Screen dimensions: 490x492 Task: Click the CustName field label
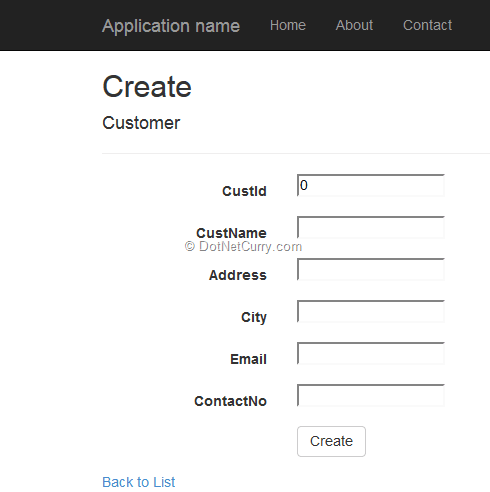[231, 233]
